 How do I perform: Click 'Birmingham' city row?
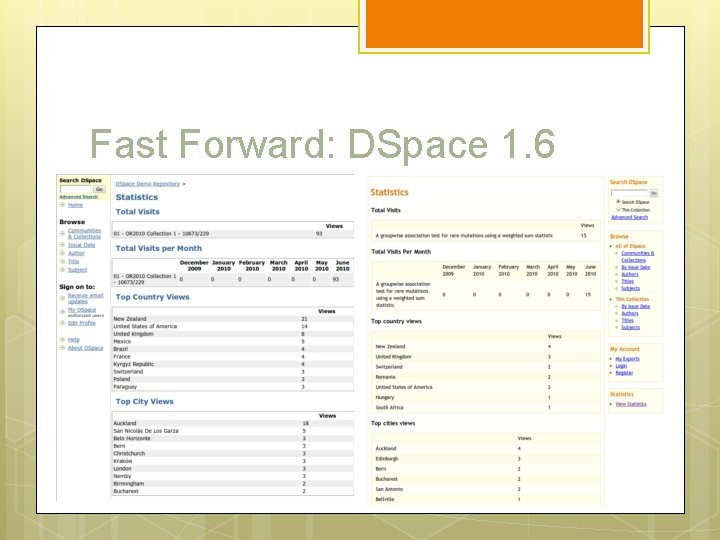tap(233, 484)
